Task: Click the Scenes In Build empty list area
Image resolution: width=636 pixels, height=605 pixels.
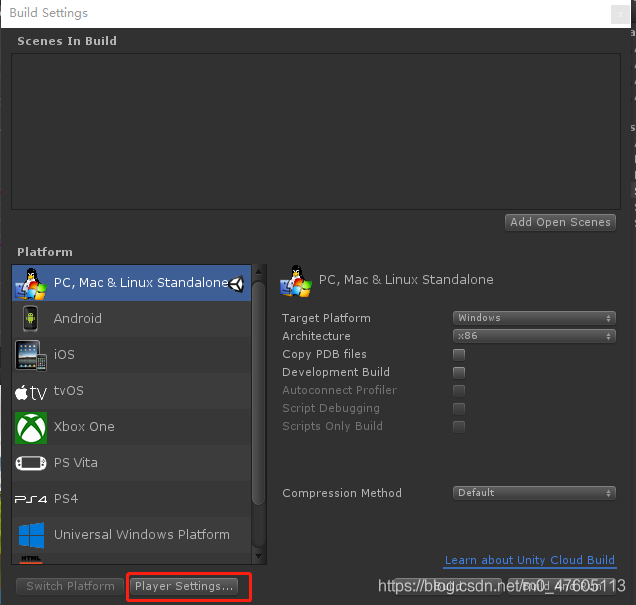Action: [x=316, y=131]
